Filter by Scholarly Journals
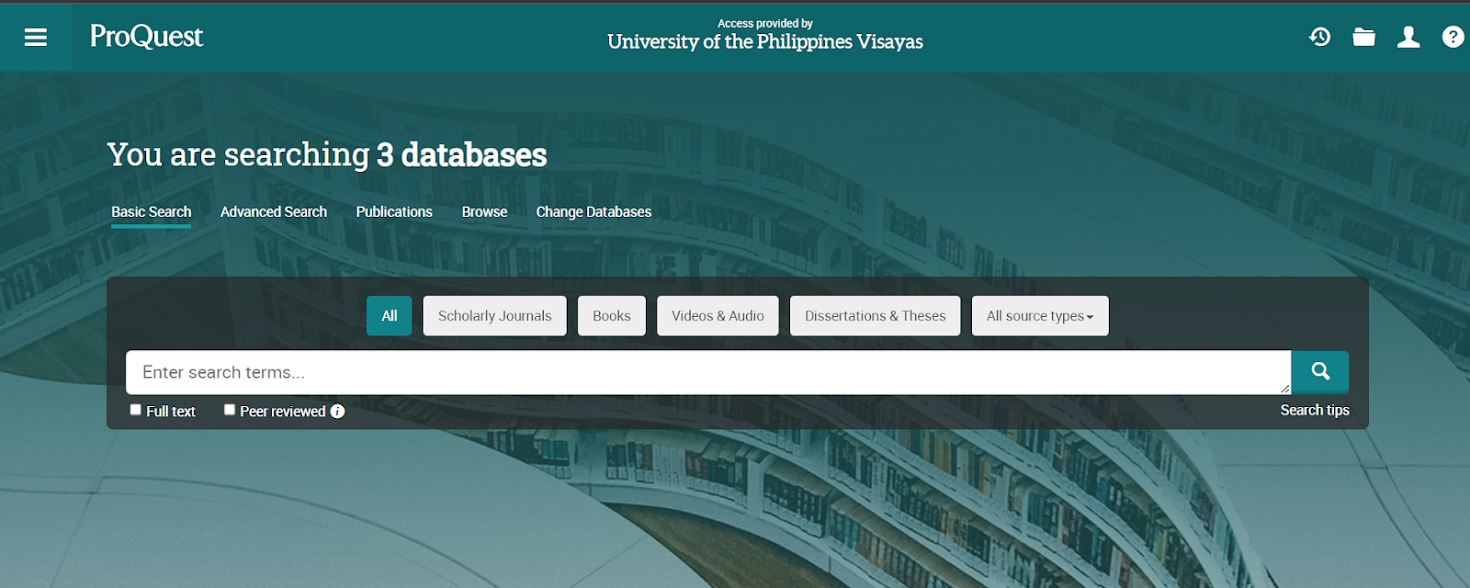1470x588 pixels. coord(495,316)
